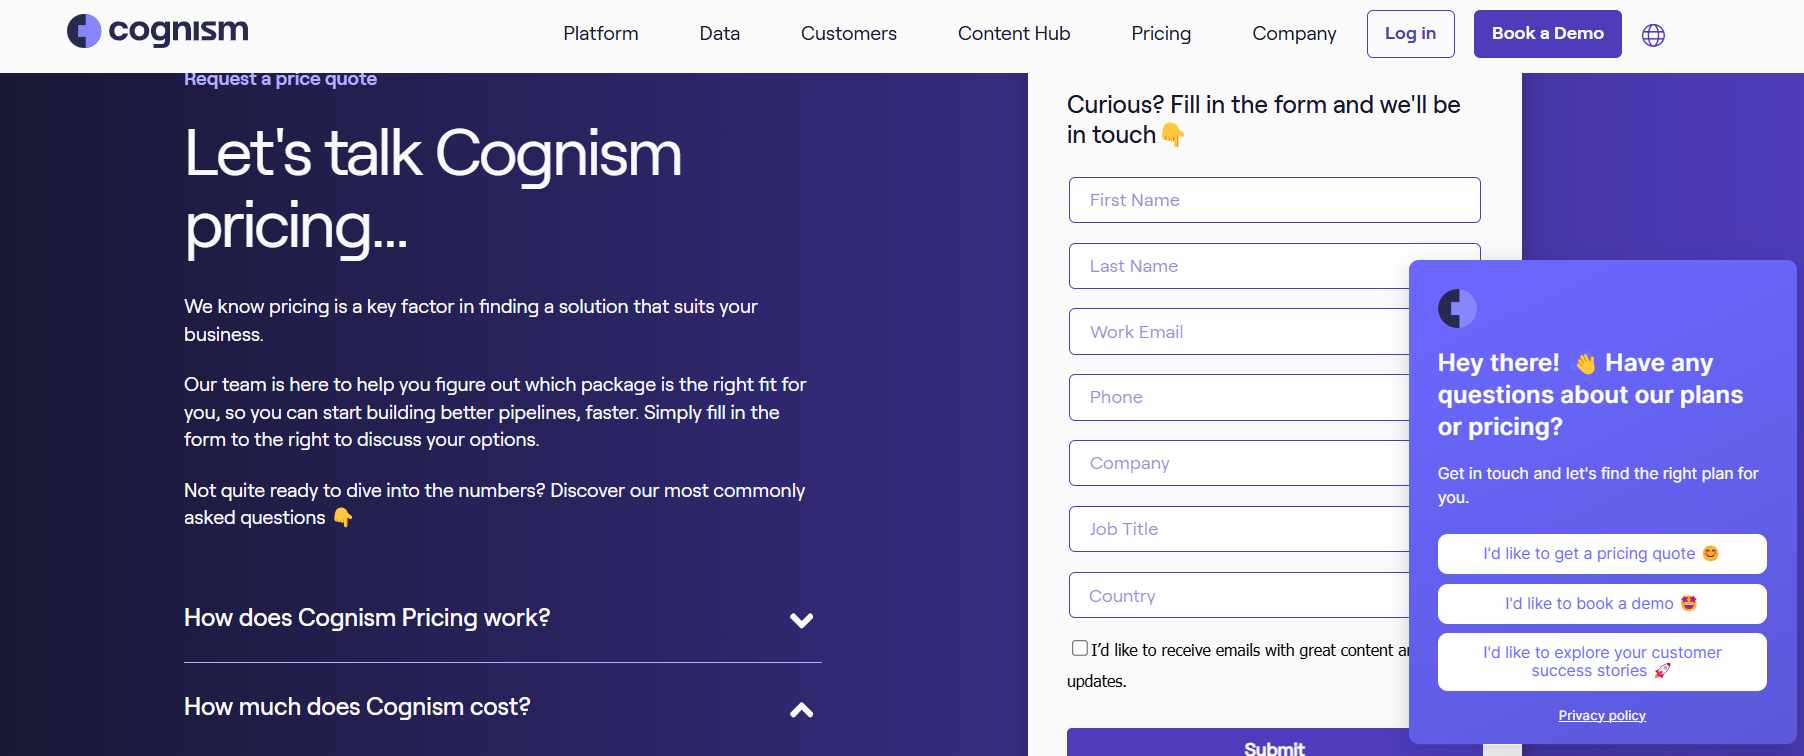Click 'How does Cognism Pricing work?' question
Image resolution: width=1804 pixels, height=756 pixels.
[x=367, y=618]
